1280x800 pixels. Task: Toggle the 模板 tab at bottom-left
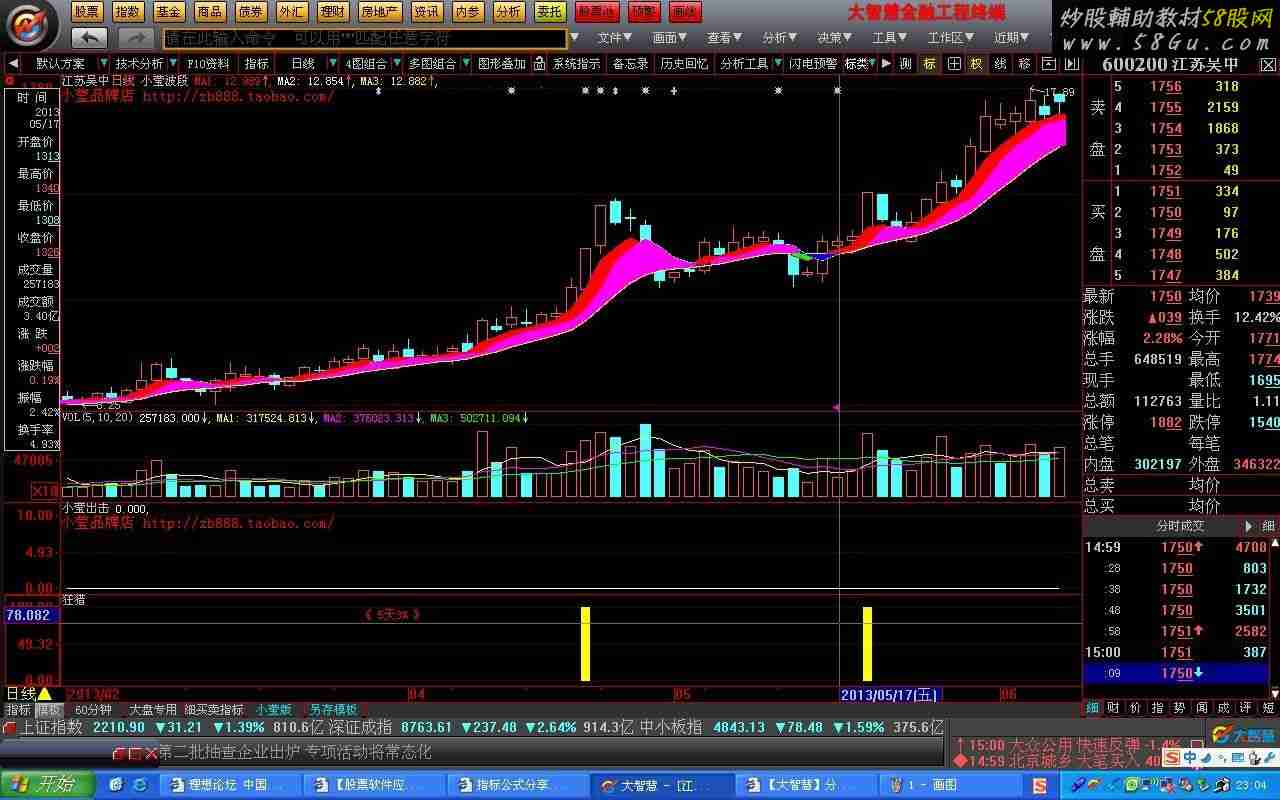(49, 709)
